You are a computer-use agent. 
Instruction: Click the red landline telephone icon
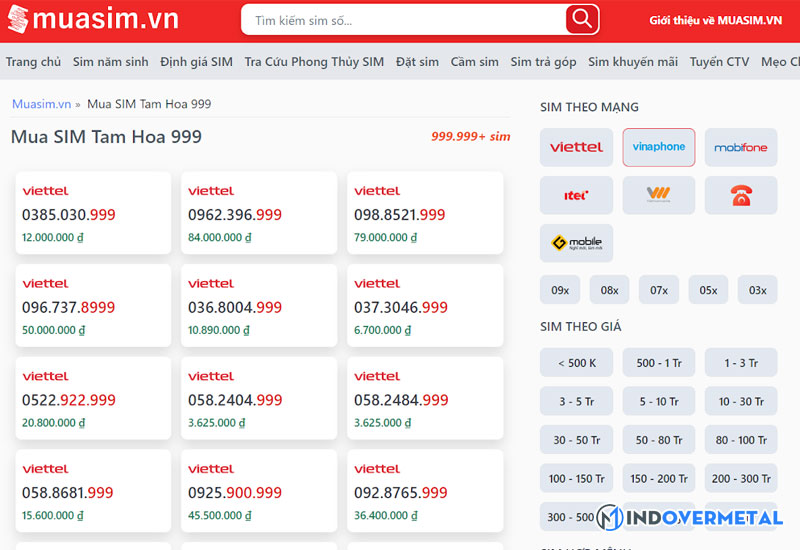click(740, 195)
